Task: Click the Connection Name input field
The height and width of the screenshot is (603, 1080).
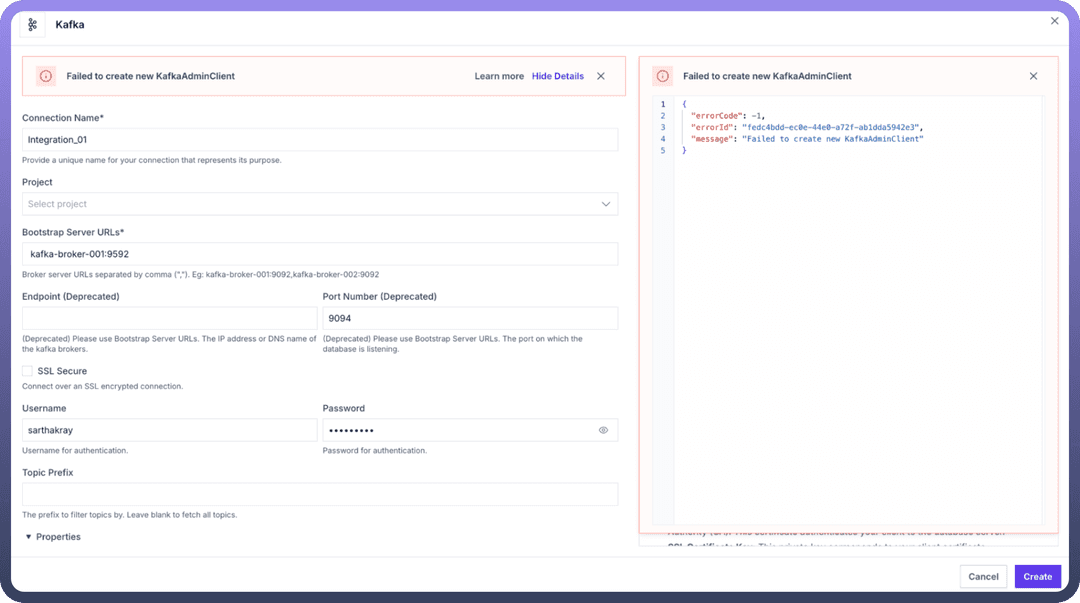Action: [x=320, y=140]
